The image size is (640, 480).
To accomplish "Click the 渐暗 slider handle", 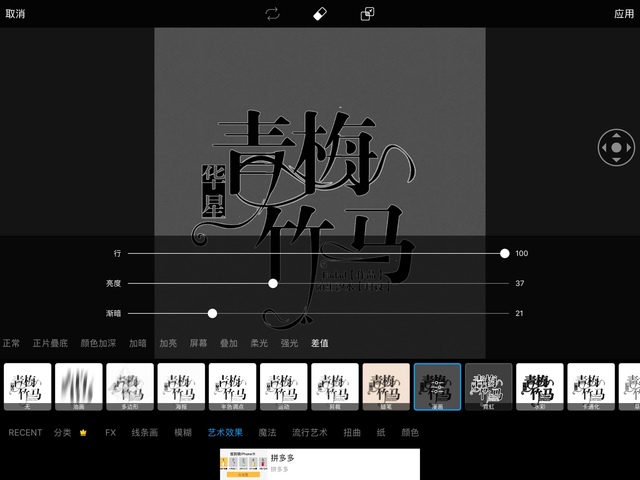I will coord(212,313).
